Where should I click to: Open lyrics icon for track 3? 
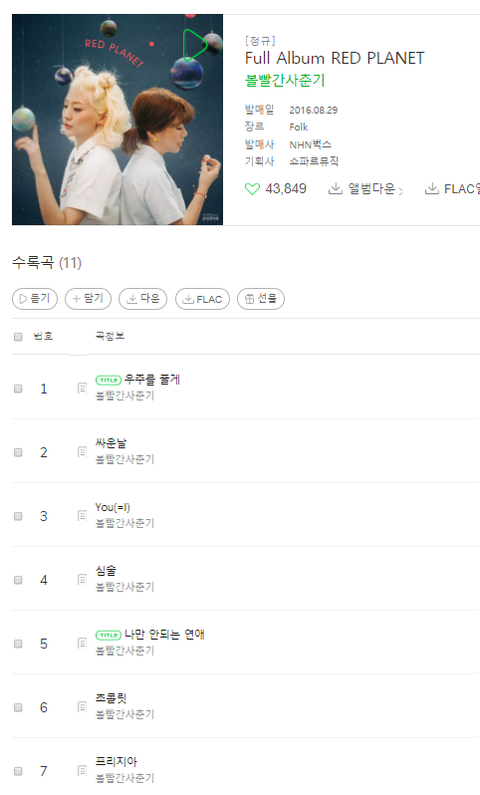(82, 516)
